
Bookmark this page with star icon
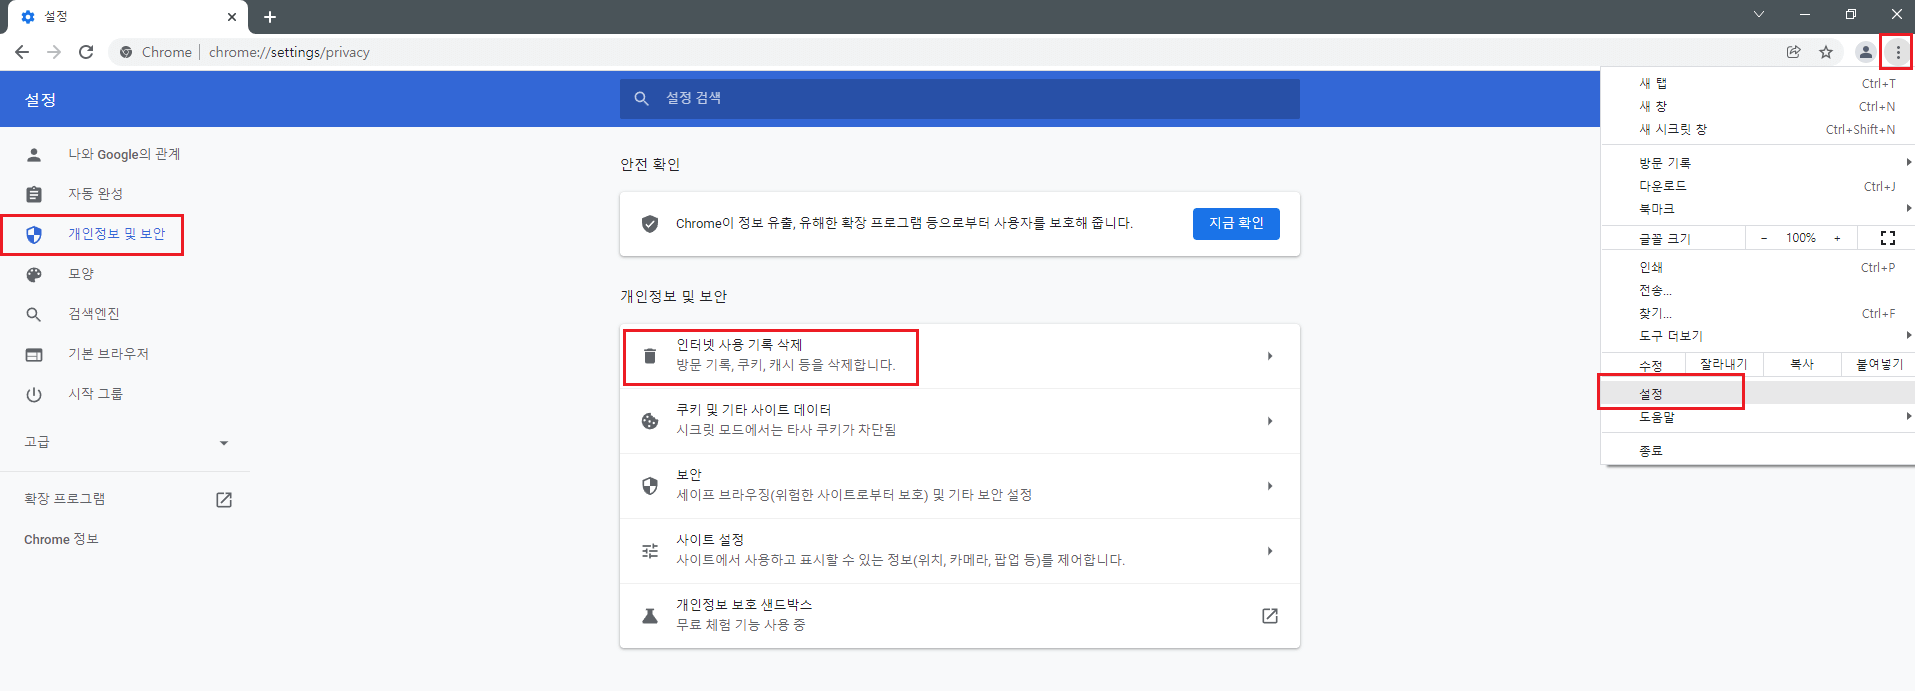click(1826, 52)
